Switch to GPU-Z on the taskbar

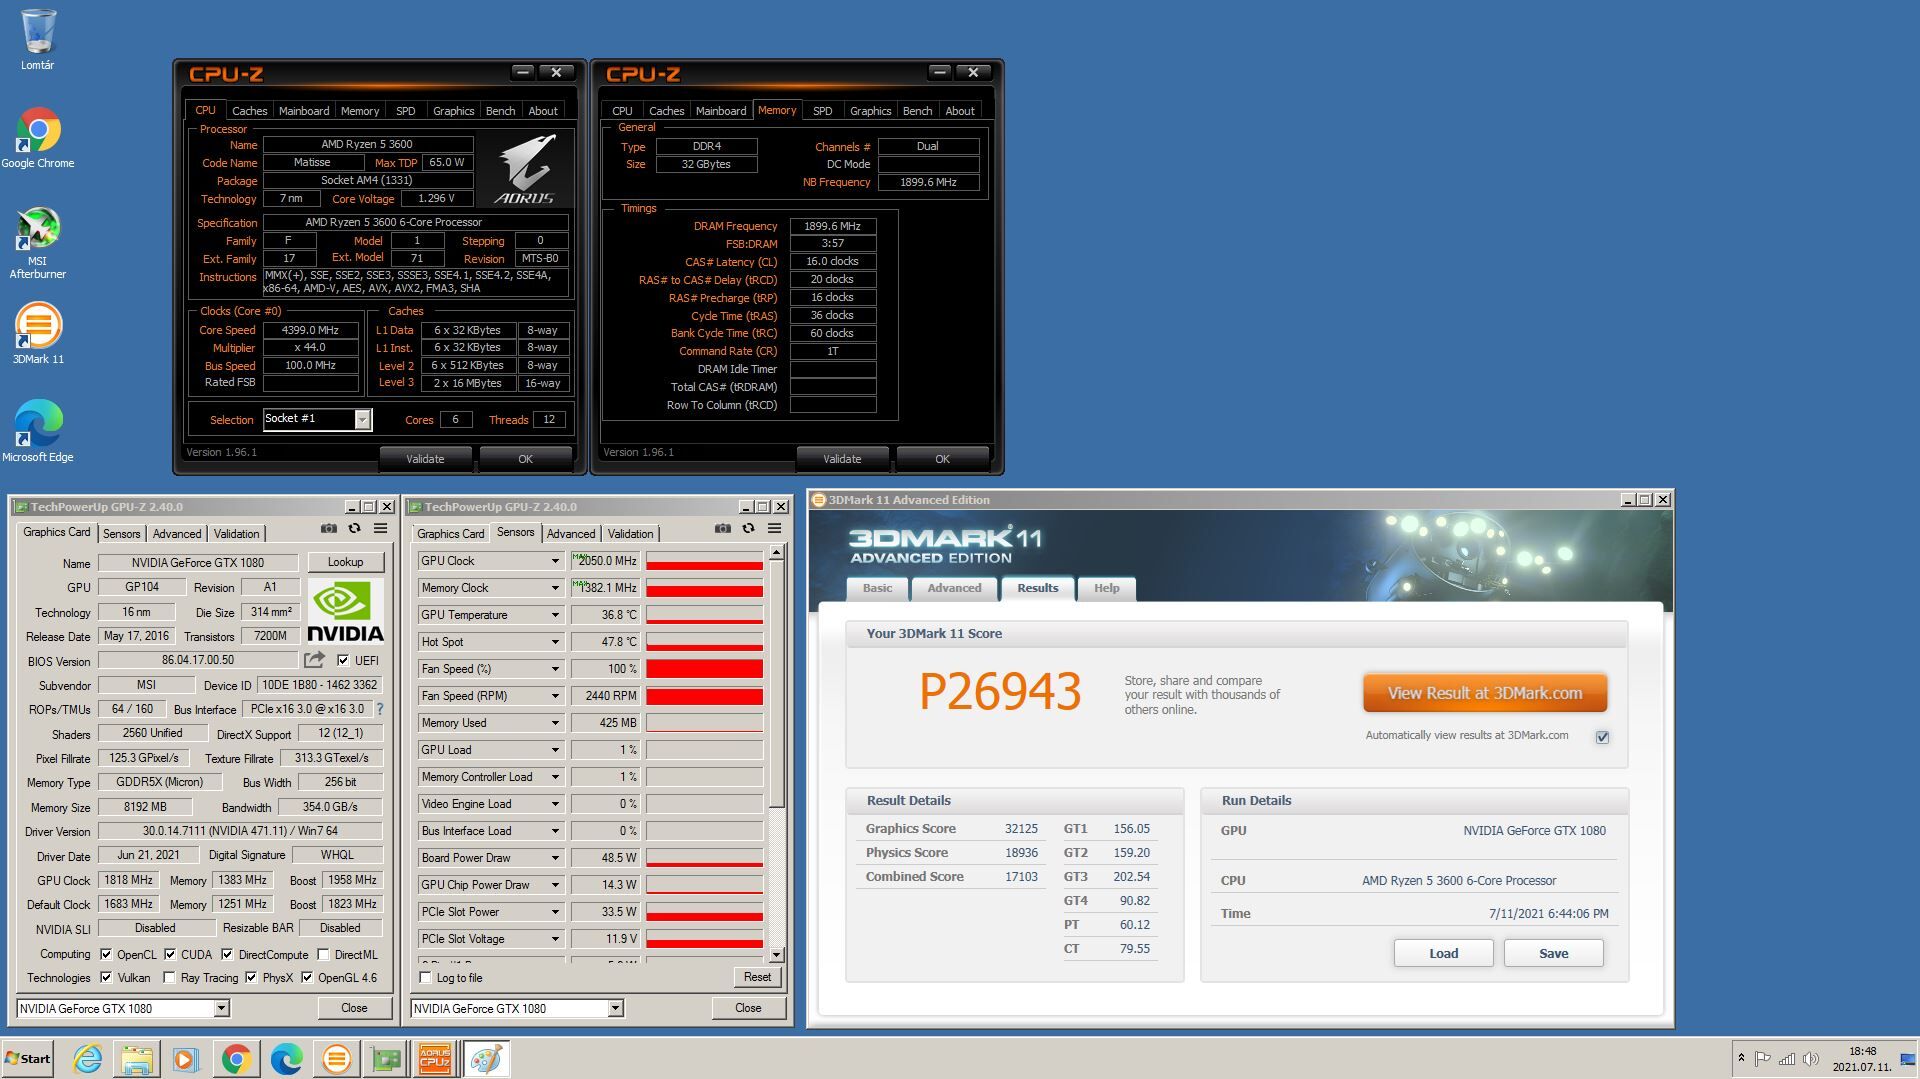tap(386, 1059)
